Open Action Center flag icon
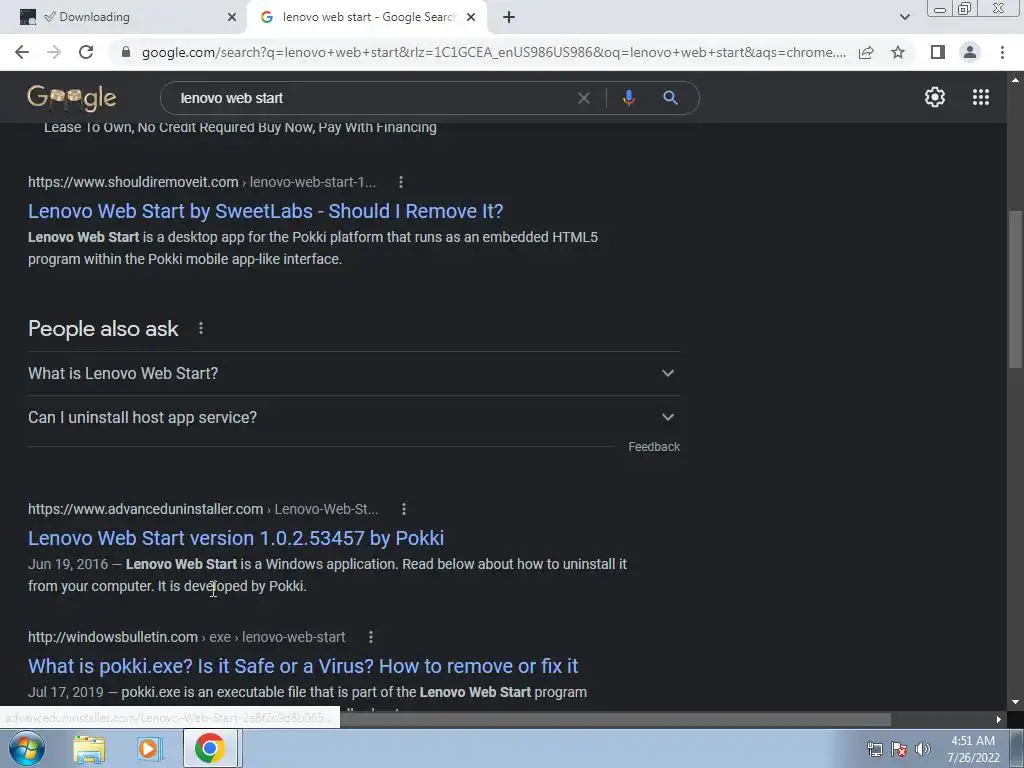The height and width of the screenshot is (768, 1024). 899,749
